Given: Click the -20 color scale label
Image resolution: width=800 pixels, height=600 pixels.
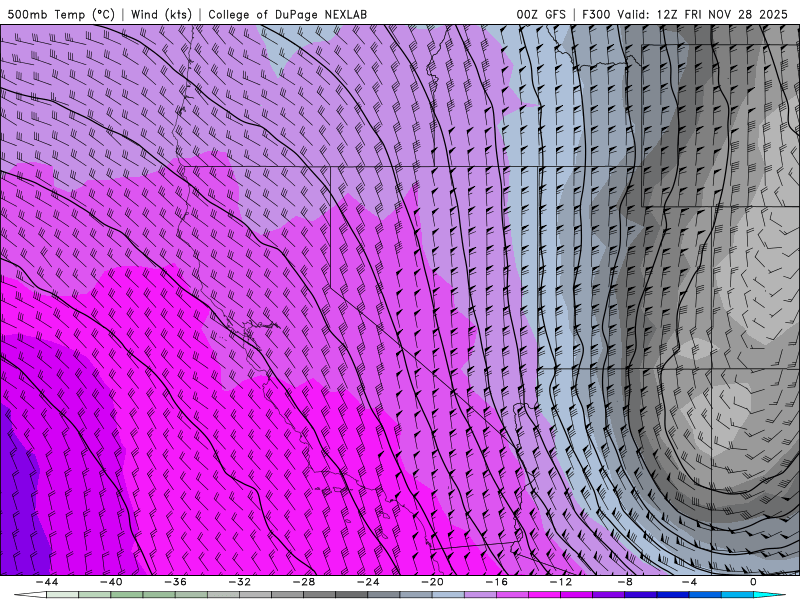Looking at the screenshot, I should tap(432, 582).
